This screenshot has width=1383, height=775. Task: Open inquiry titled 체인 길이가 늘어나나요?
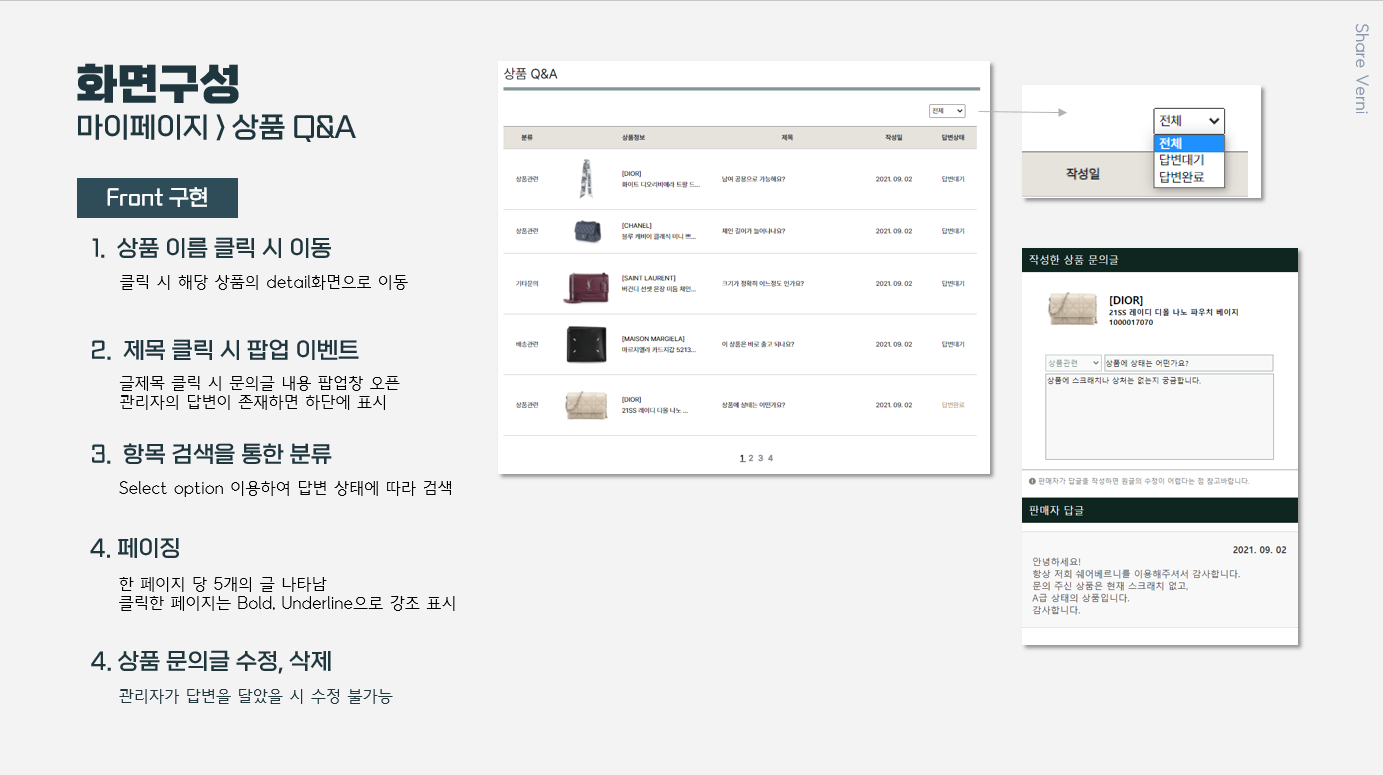click(x=753, y=231)
